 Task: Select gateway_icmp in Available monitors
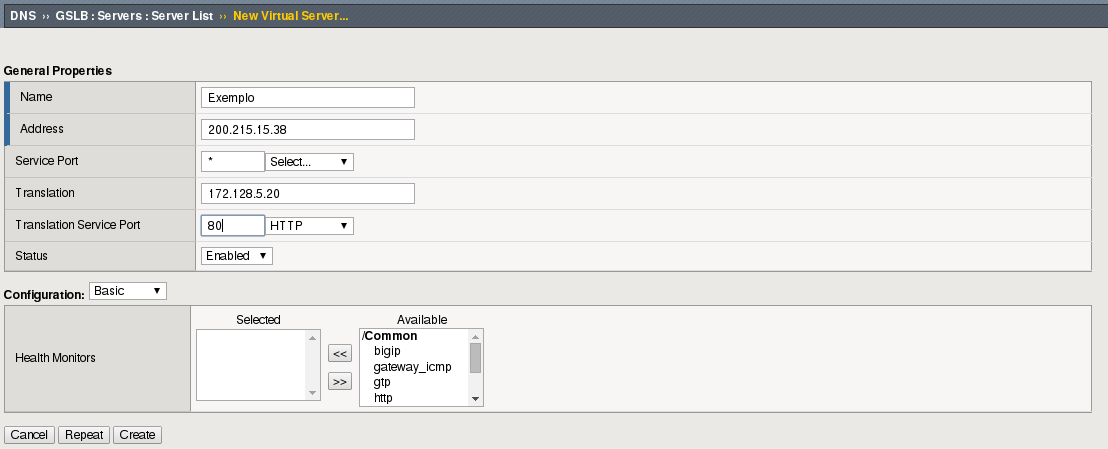[x=412, y=367]
